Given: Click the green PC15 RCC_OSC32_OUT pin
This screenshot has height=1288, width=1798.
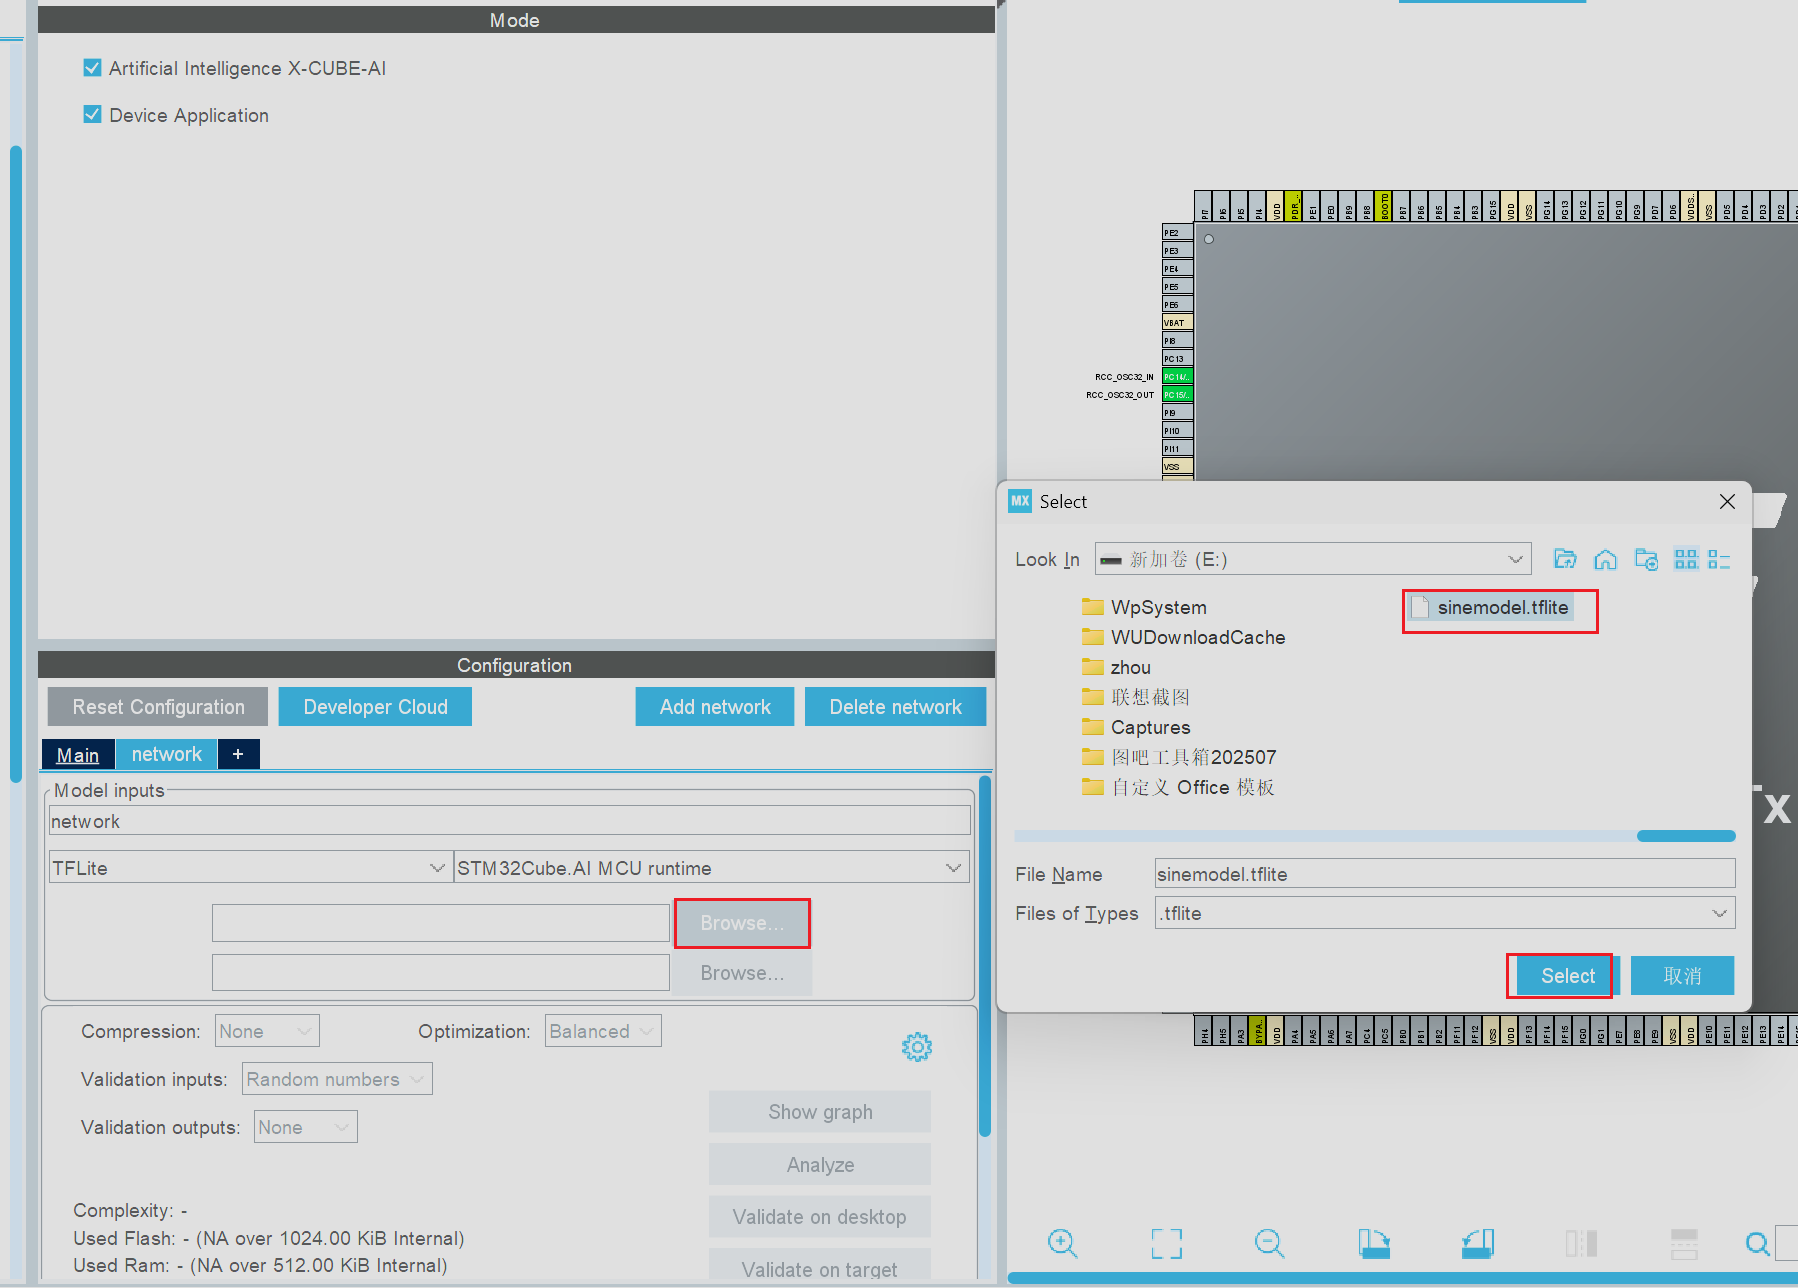Looking at the screenshot, I should [x=1177, y=395].
